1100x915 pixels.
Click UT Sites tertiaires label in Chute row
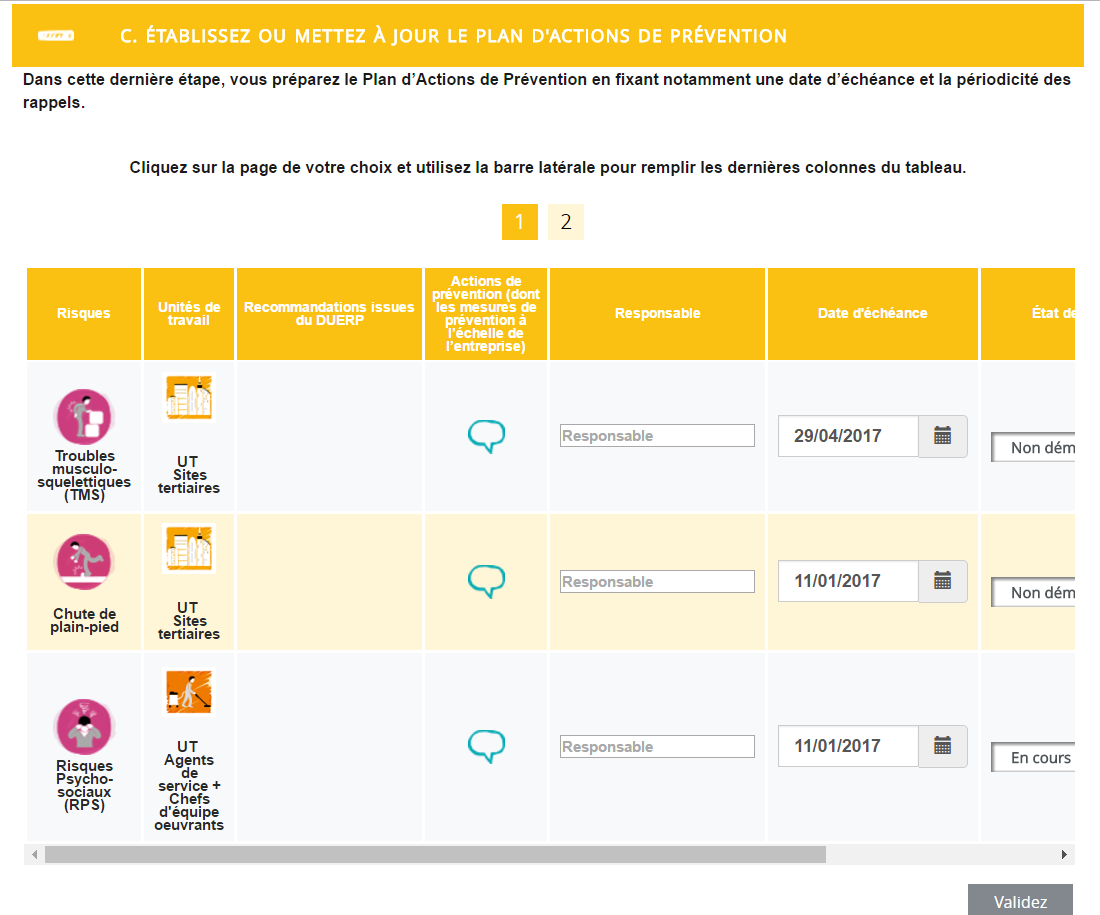pyautogui.click(x=189, y=620)
